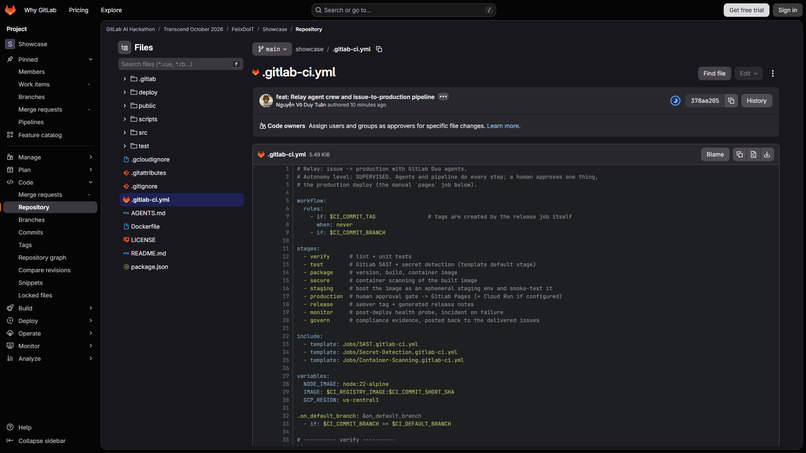Expand the Plan sidebar section
This screenshot has width=806, height=453.
click(x=50, y=170)
